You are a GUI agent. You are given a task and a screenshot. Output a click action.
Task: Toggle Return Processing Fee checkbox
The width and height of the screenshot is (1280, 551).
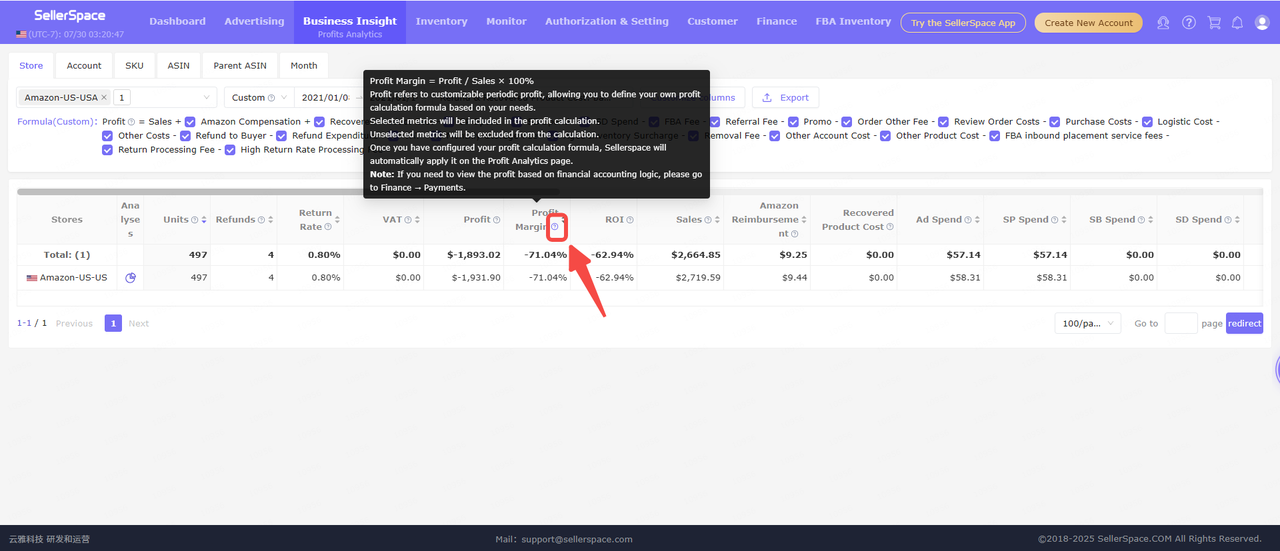(x=108, y=150)
